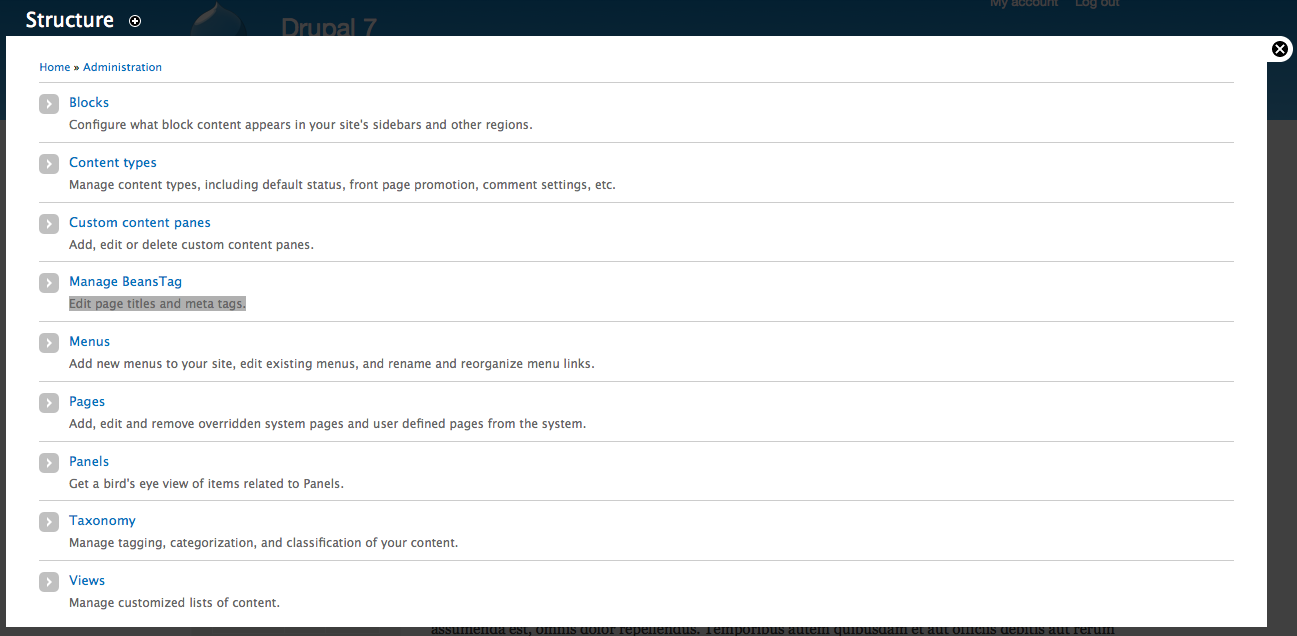
Task: Click the arrow icon beside Taxonomy
Action: [x=49, y=522]
